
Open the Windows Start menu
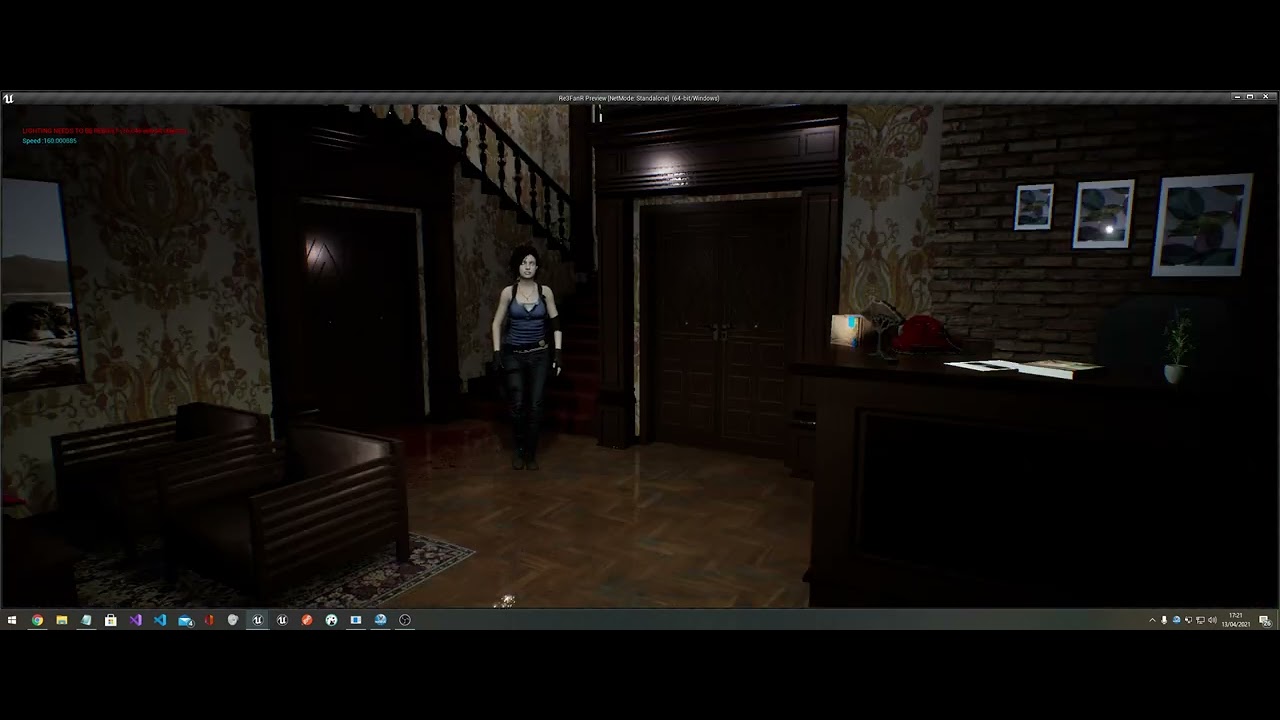click(x=12, y=620)
